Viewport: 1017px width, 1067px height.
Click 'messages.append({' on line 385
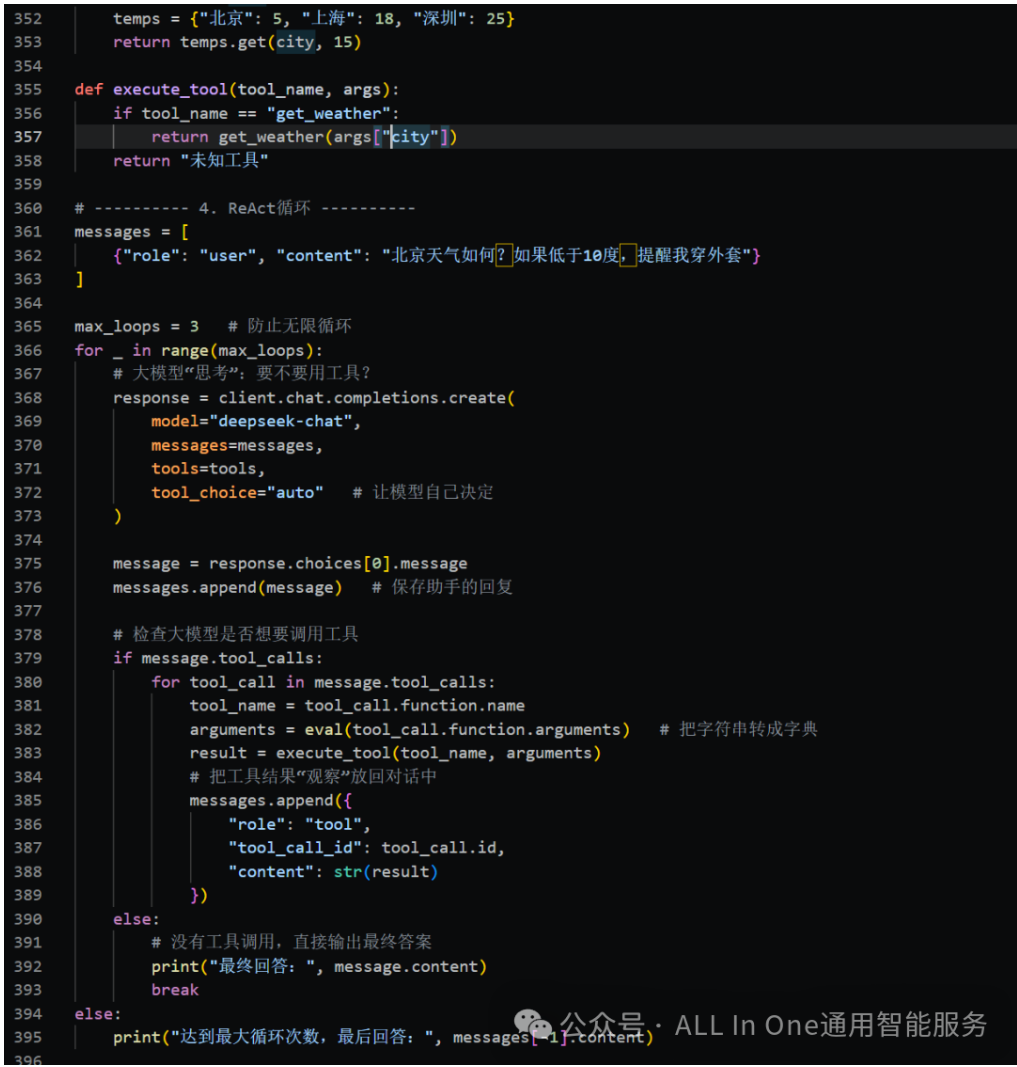click(271, 800)
